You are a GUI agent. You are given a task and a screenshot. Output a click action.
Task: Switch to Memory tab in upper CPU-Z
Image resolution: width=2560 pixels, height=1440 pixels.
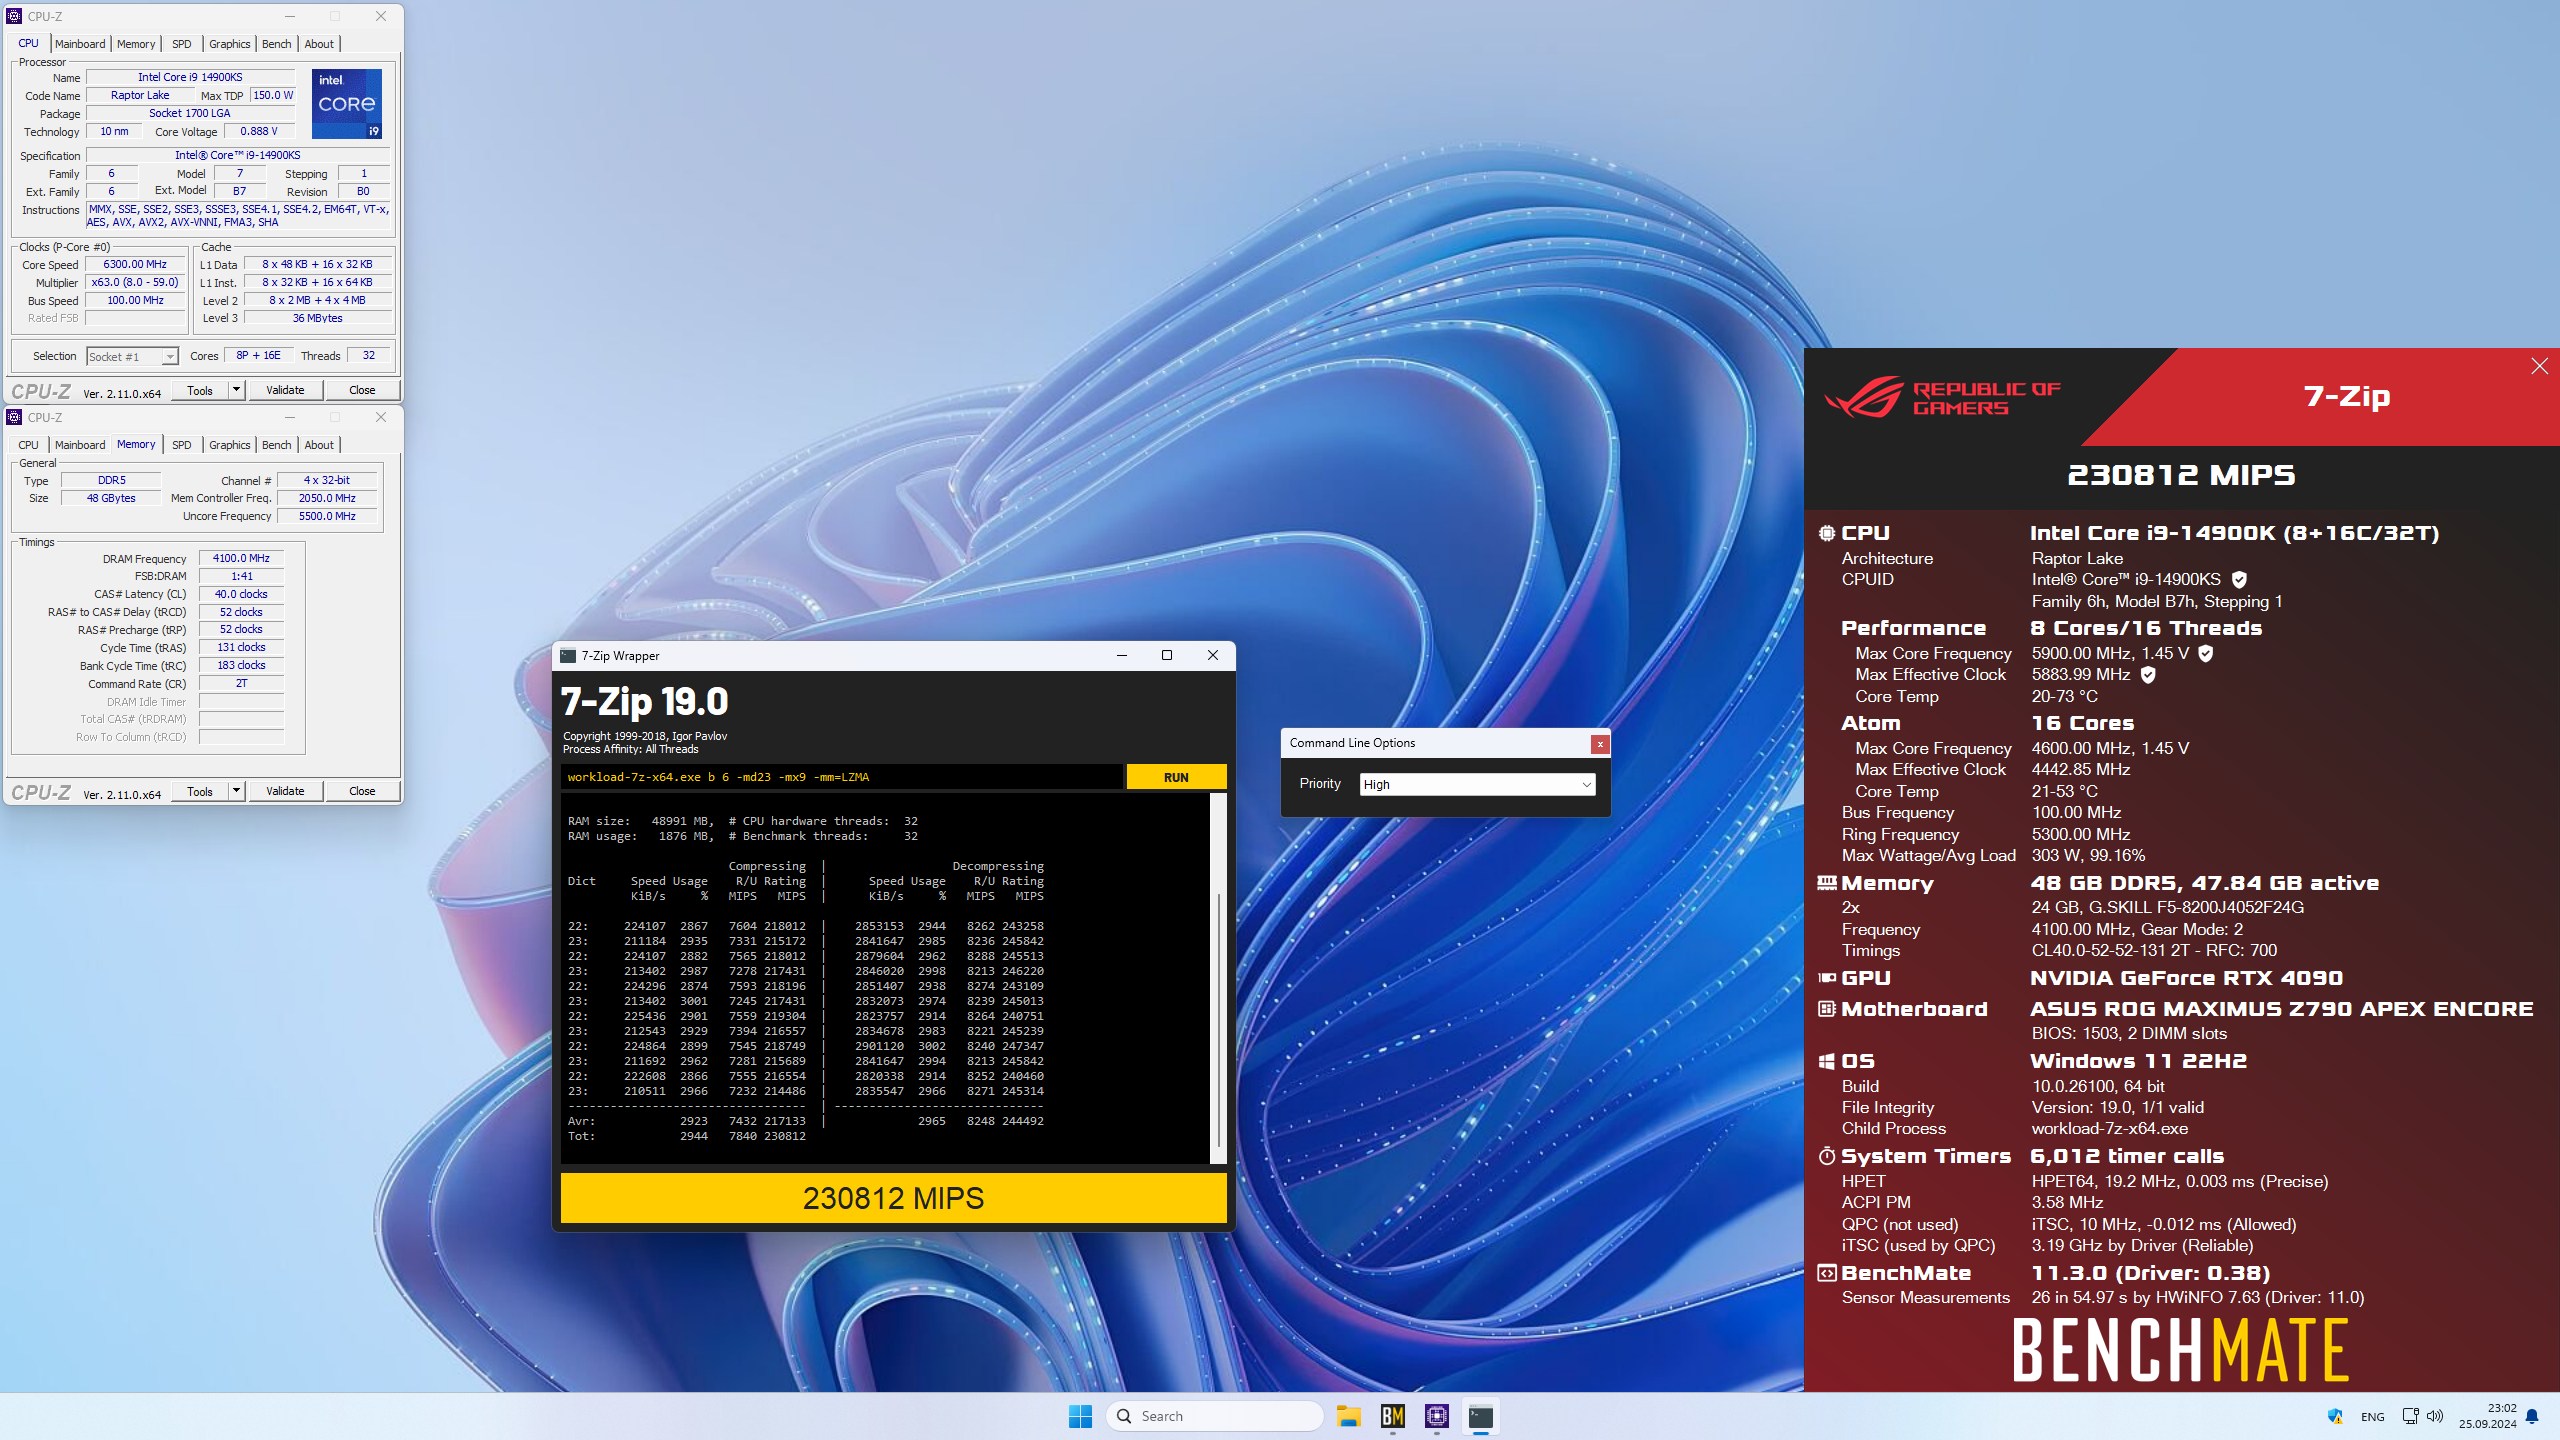click(136, 44)
